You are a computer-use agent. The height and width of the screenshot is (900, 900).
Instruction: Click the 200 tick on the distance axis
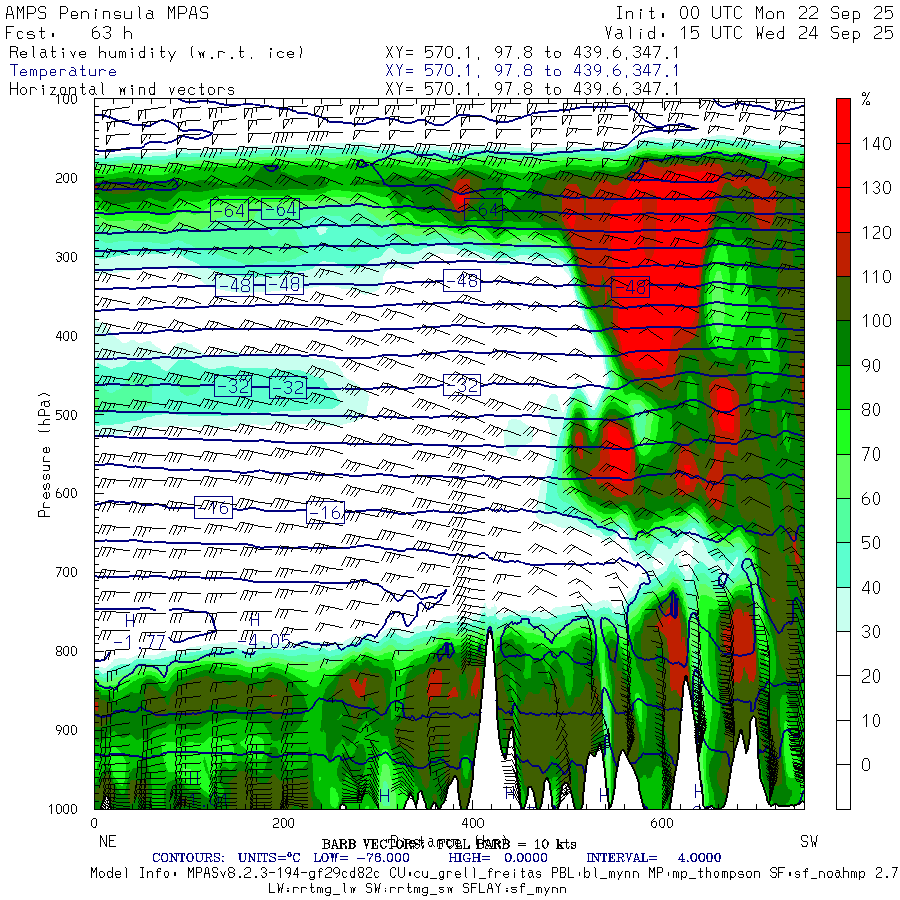284,823
